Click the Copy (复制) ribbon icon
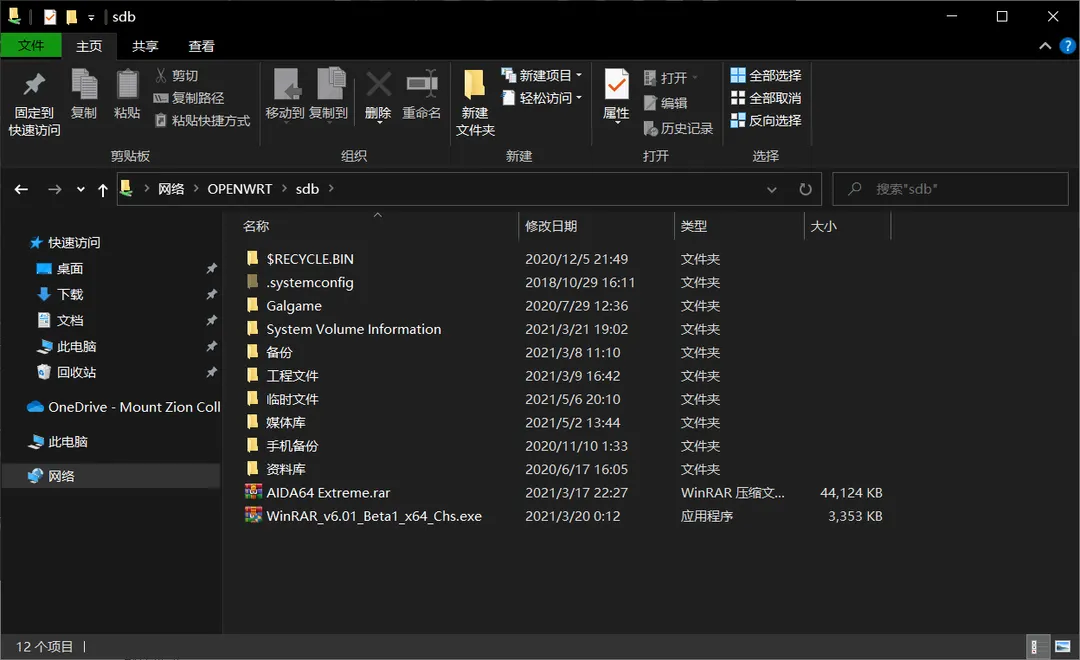Image resolution: width=1080 pixels, height=660 pixels. 84,85
